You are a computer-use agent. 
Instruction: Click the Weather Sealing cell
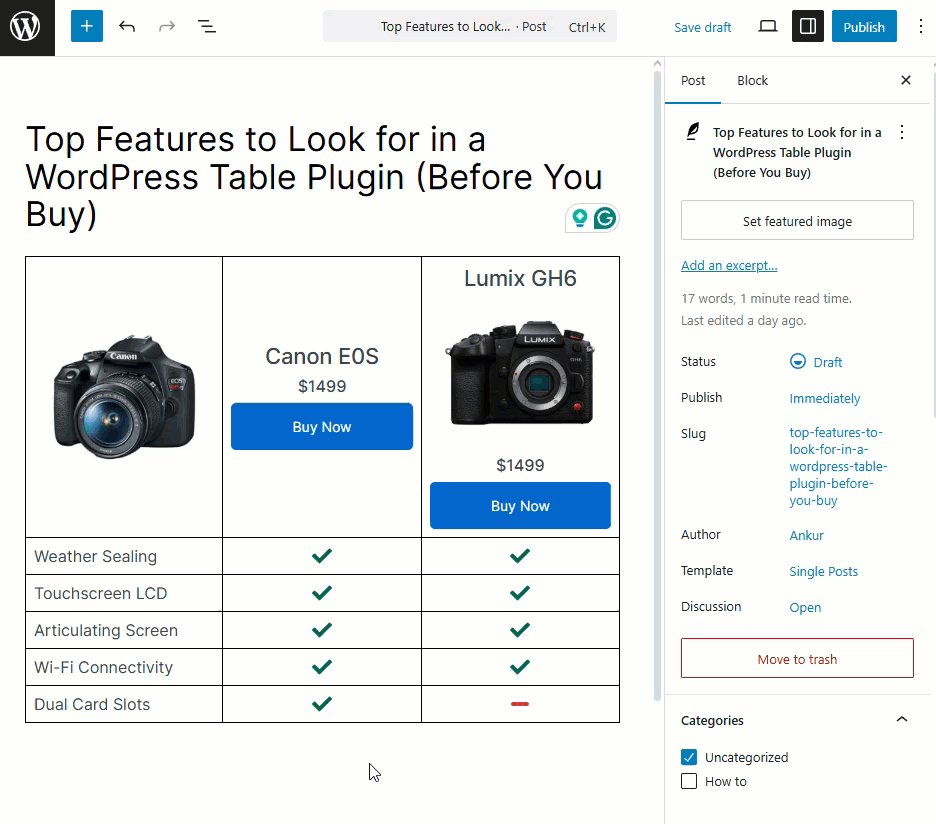click(x=124, y=556)
